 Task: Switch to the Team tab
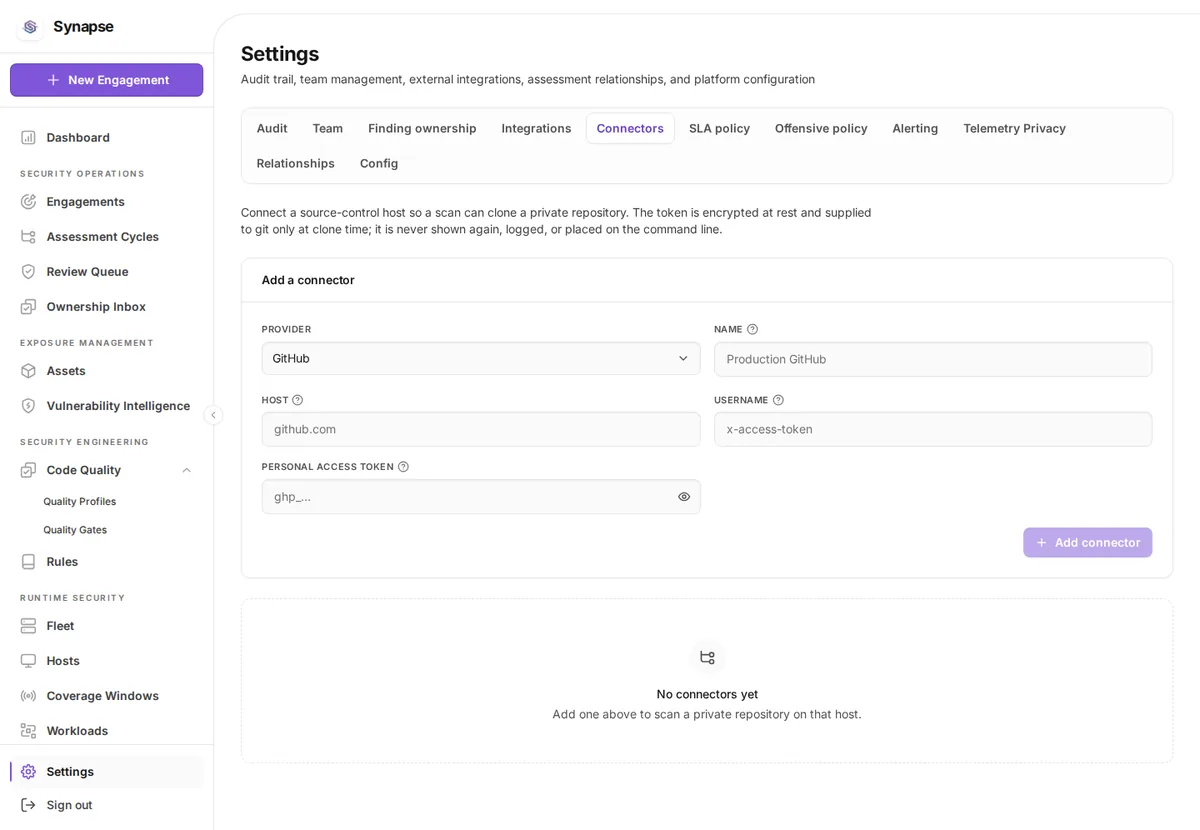click(x=328, y=128)
